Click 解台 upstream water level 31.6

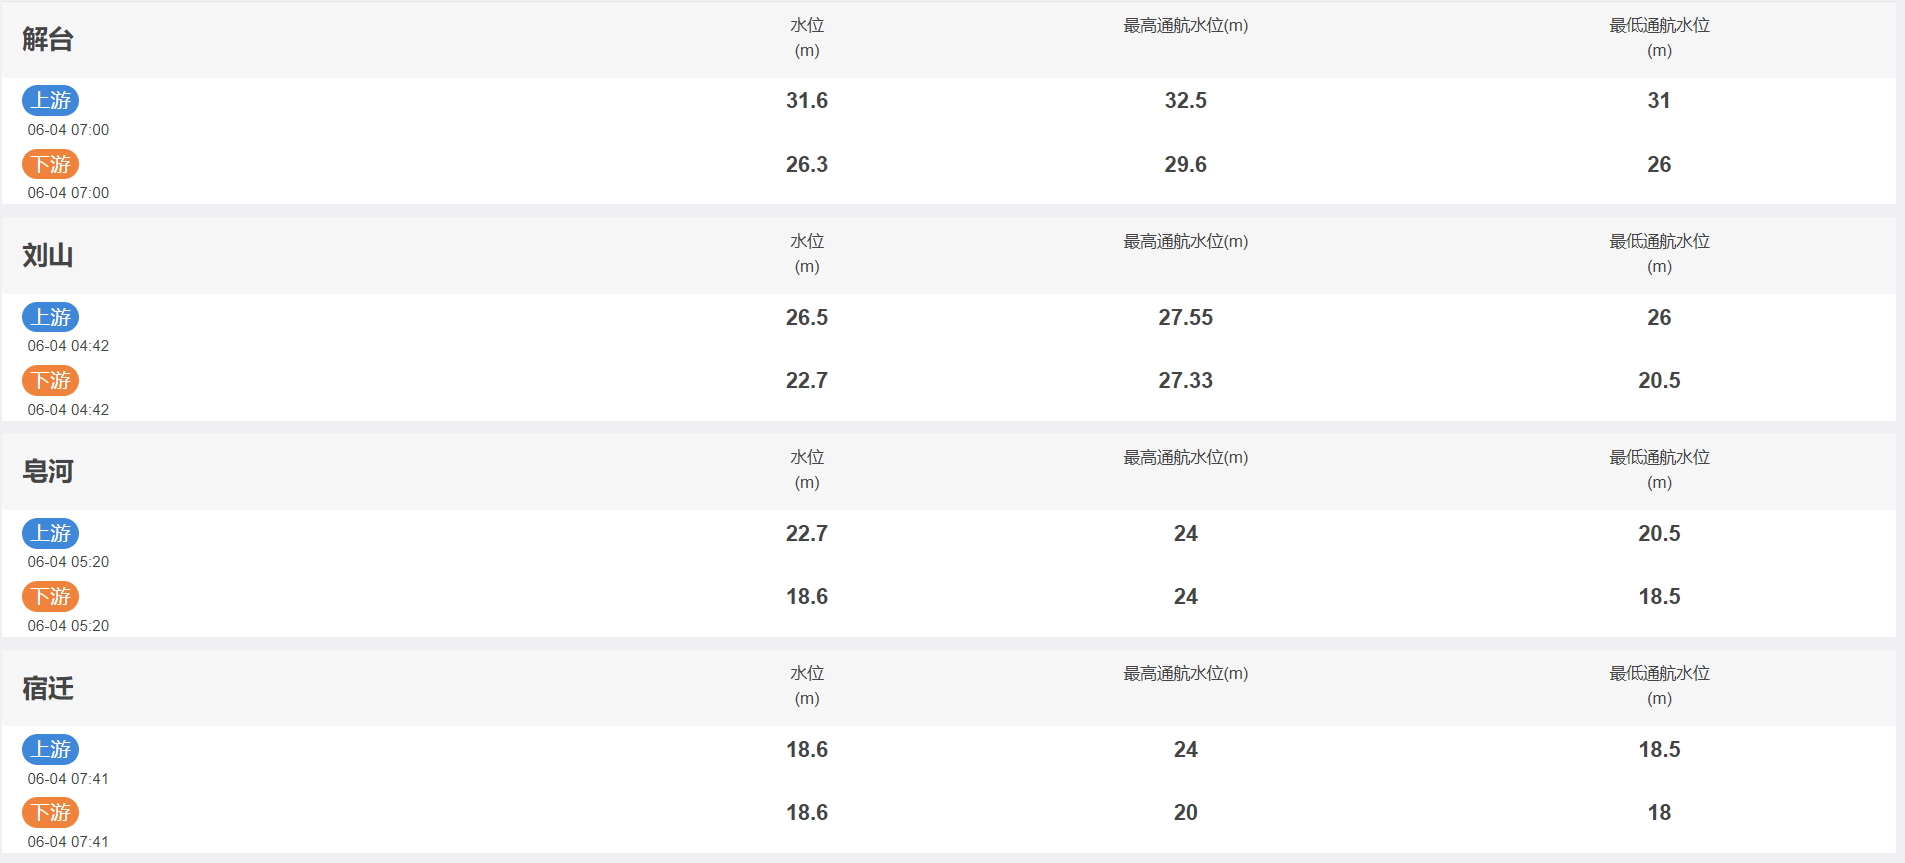click(x=807, y=101)
